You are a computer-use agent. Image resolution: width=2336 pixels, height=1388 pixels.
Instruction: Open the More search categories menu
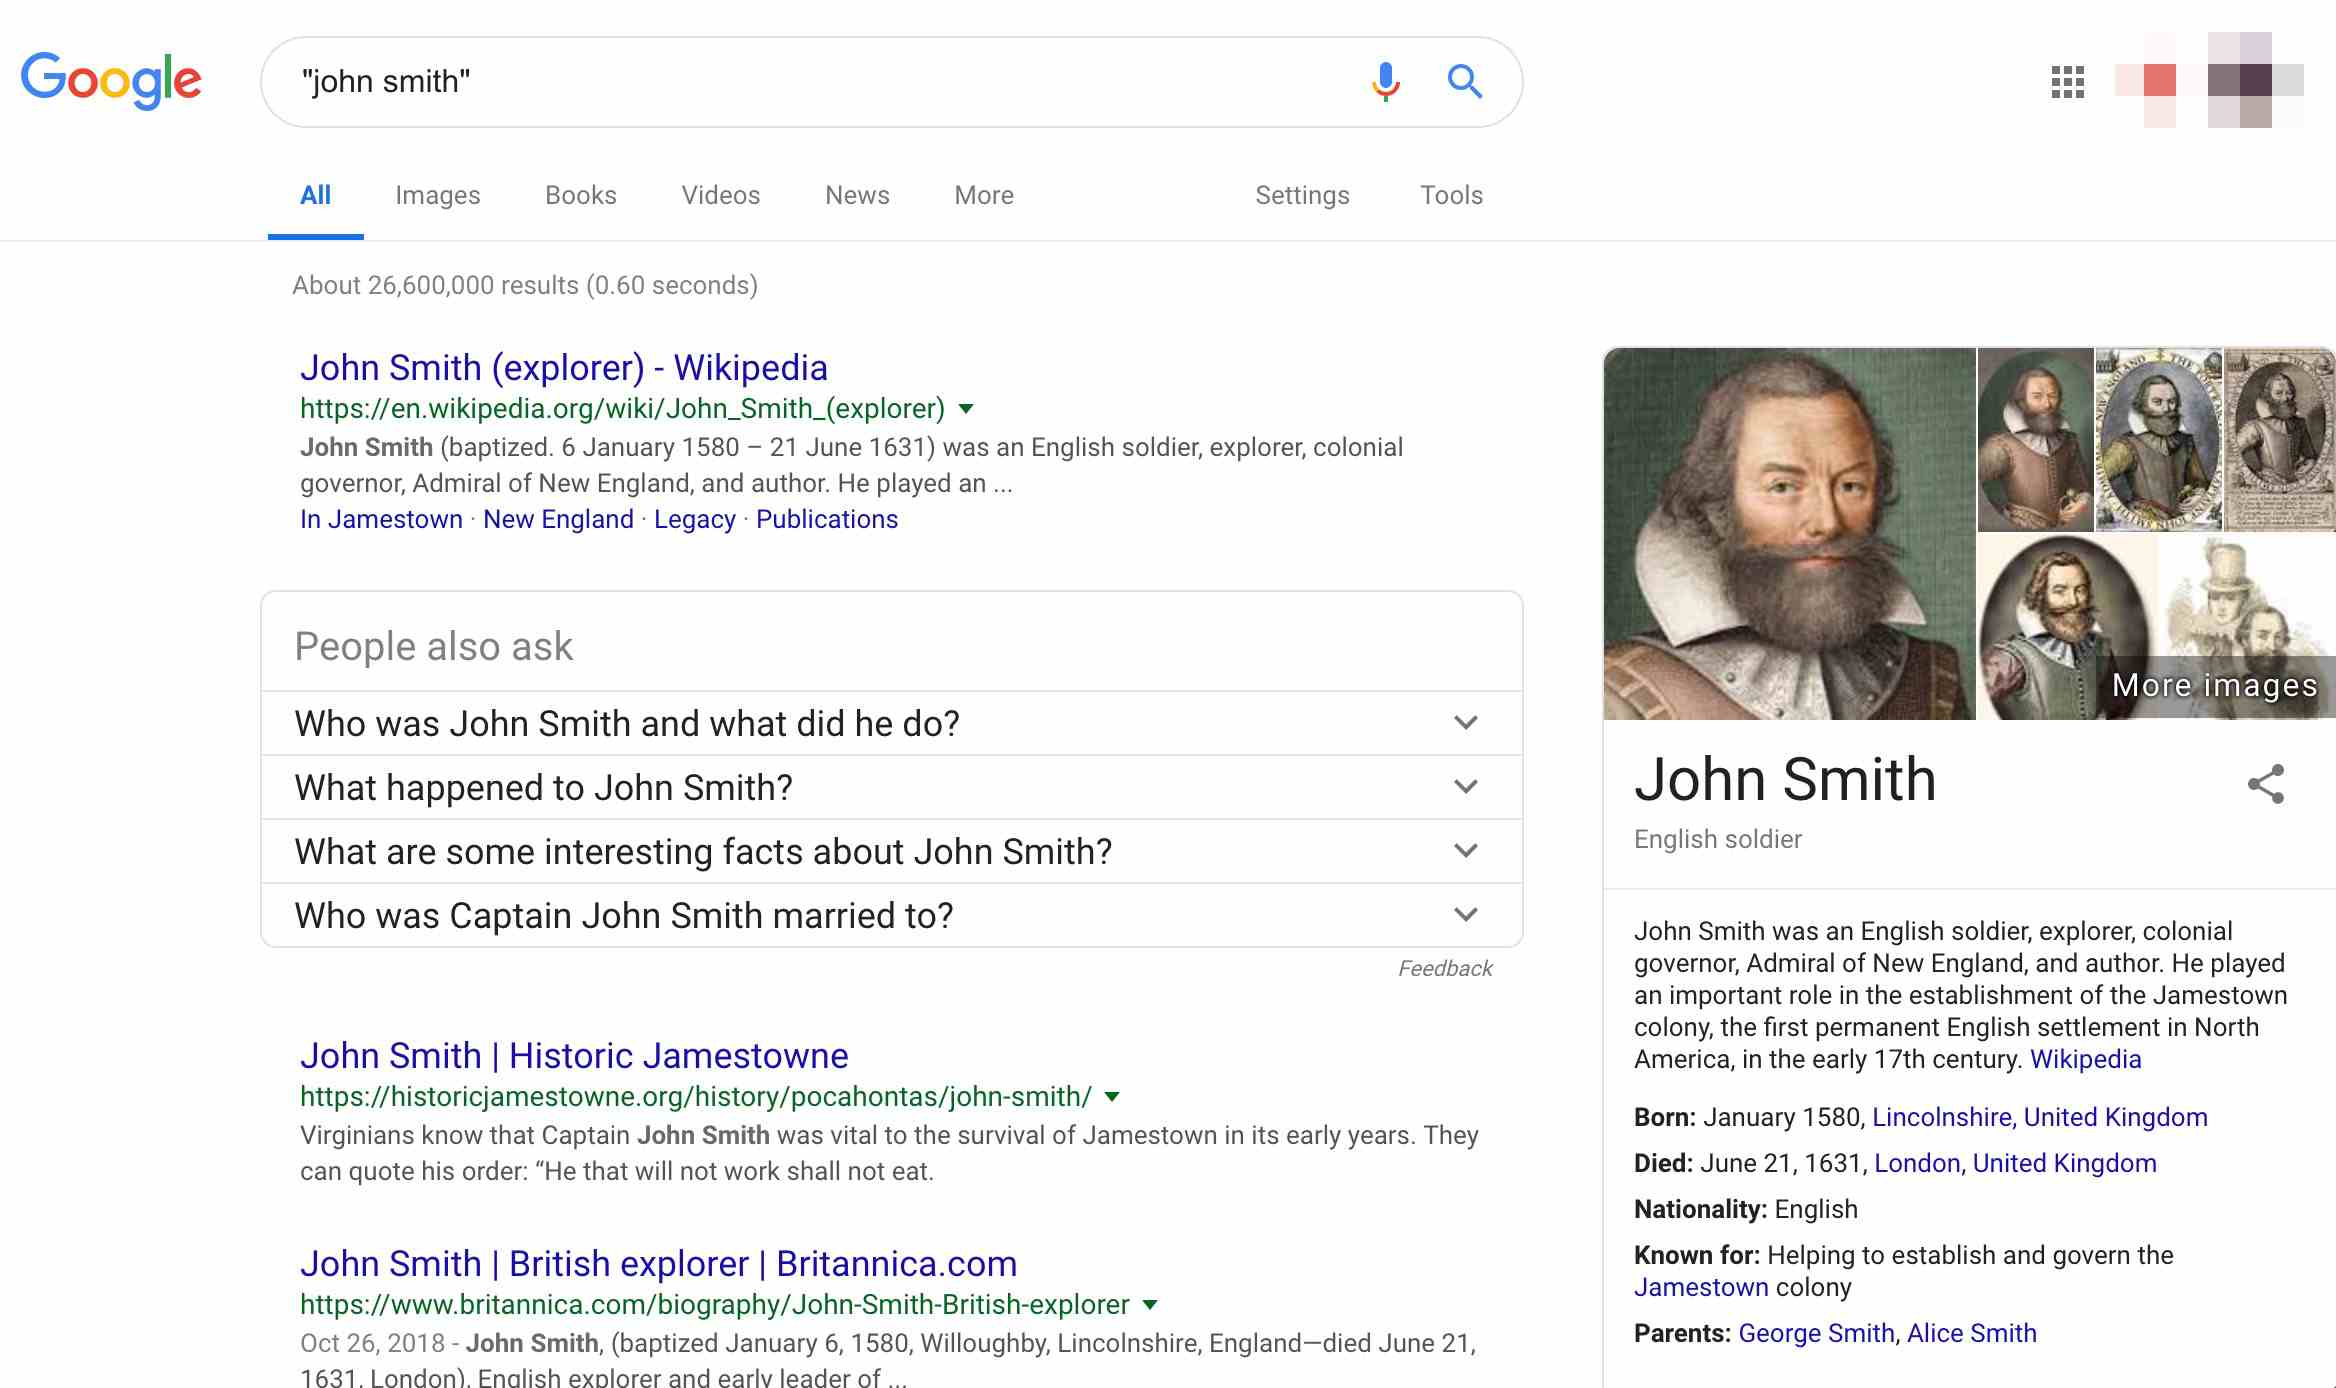click(x=984, y=195)
